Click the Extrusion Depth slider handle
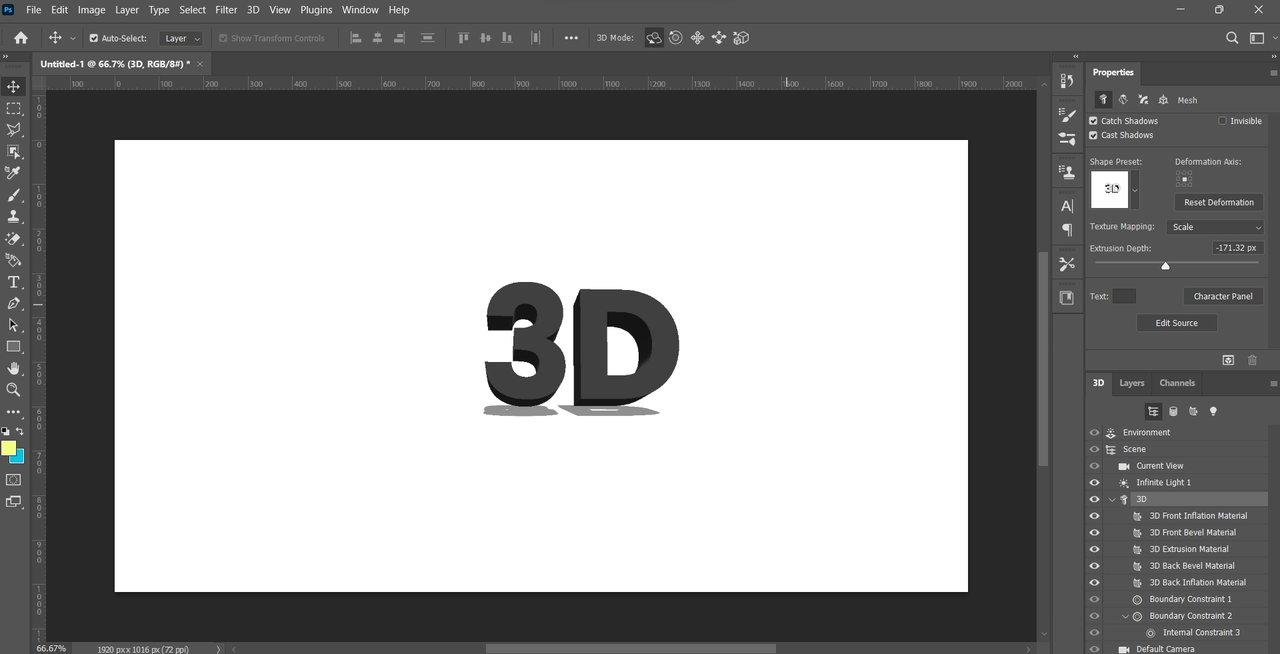The width and height of the screenshot is (1280, 654). click(1165, 266)
